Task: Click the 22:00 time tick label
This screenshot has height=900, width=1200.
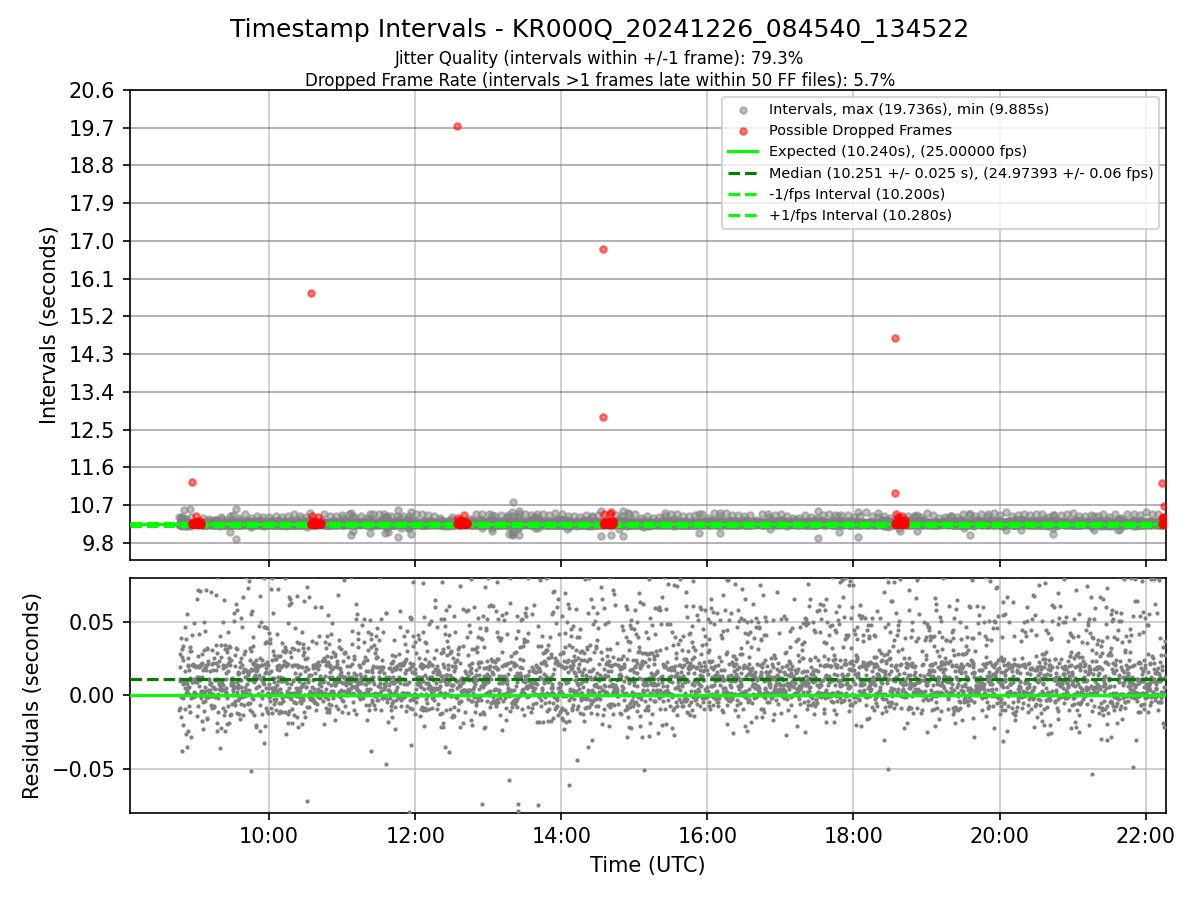Action: pyautogui.click(x=1146, y=835)
